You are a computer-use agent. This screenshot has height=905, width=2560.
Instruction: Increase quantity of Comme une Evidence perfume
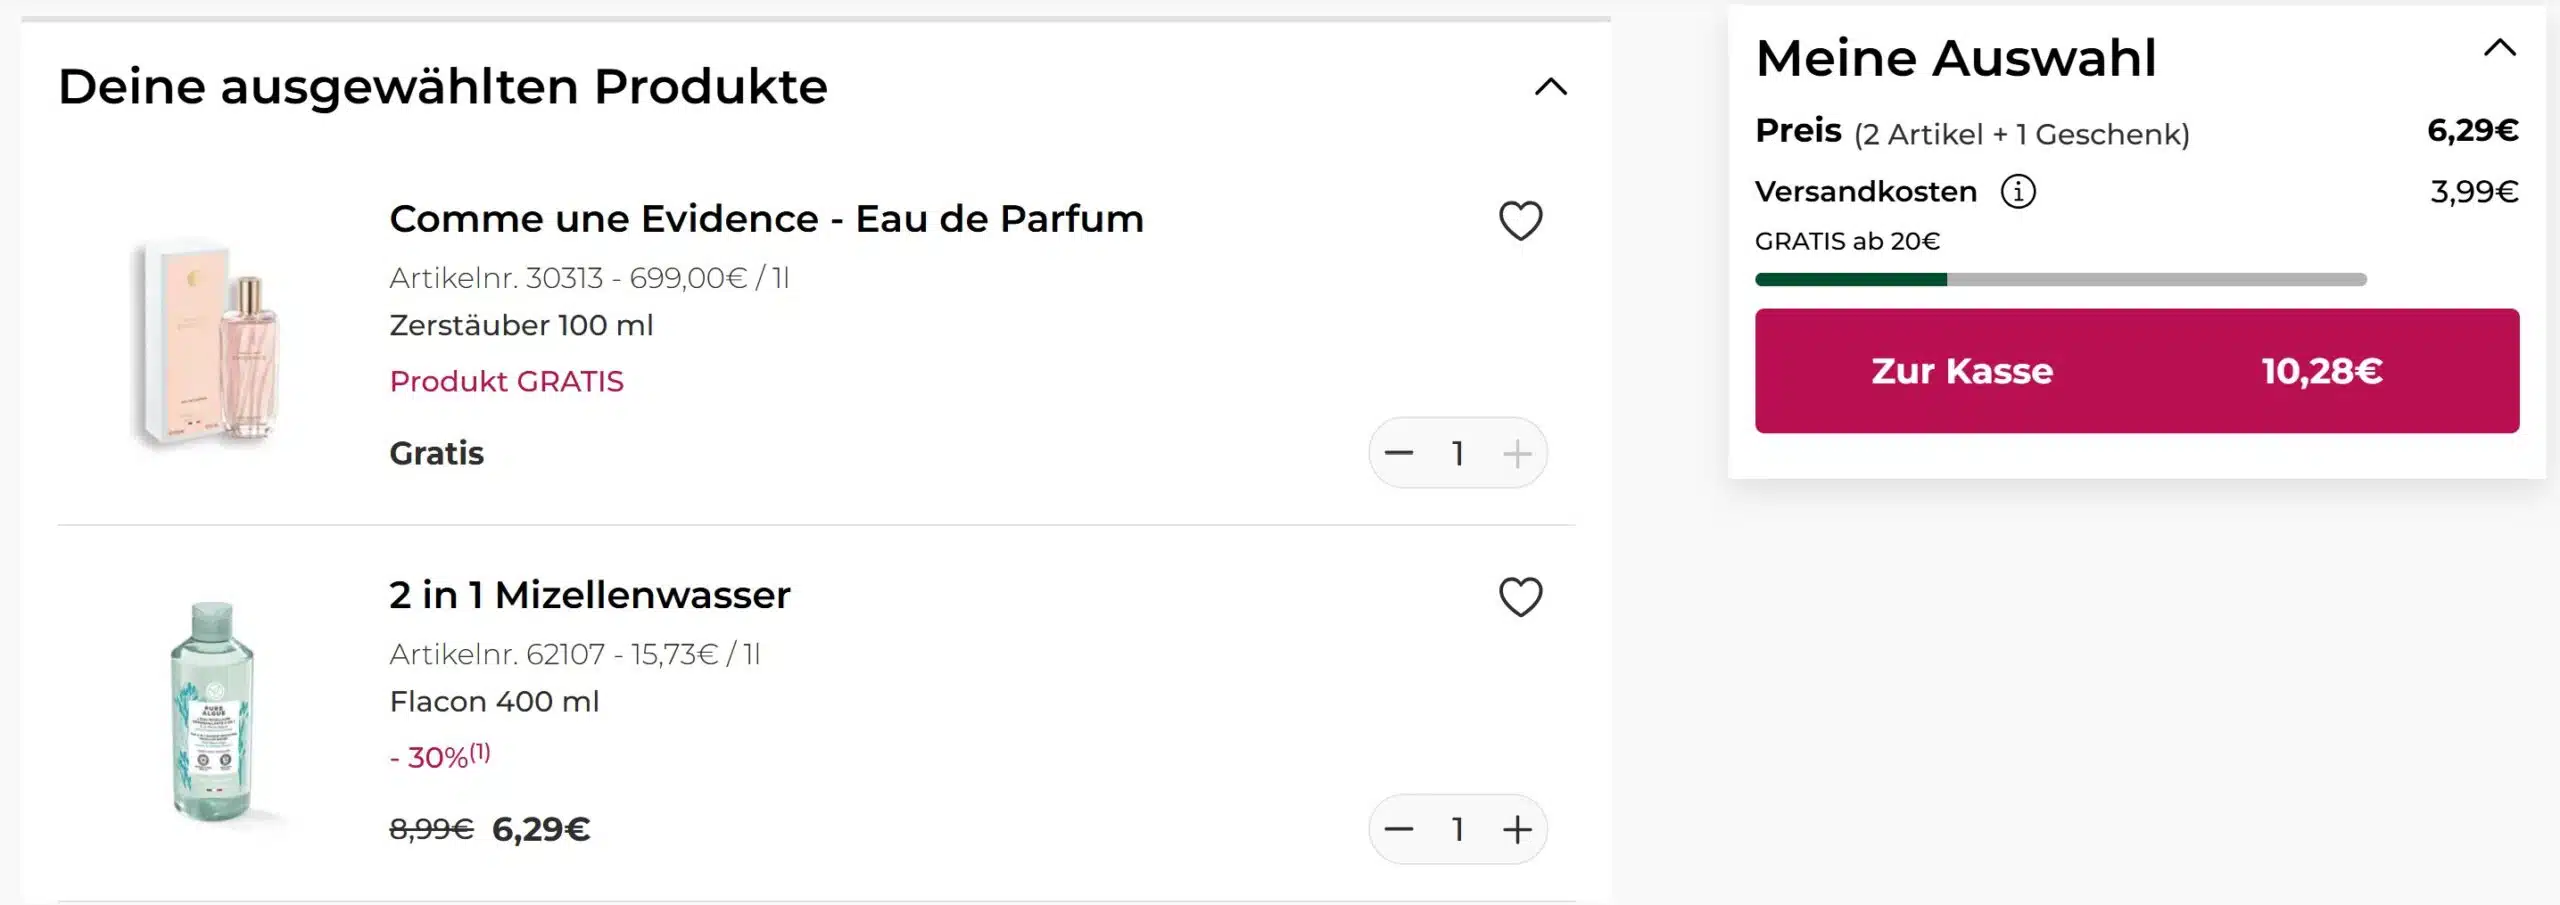coord(1518,453)
